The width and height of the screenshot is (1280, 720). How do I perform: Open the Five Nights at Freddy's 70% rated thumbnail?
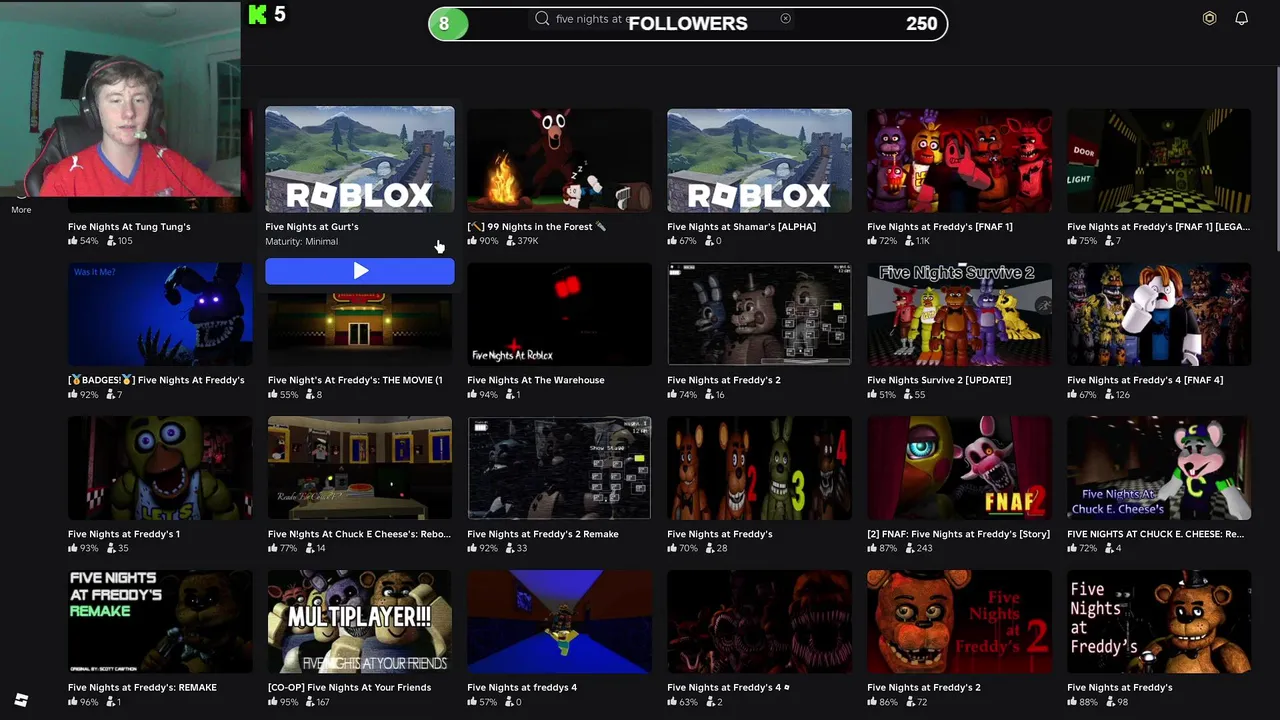coord(759,468)
